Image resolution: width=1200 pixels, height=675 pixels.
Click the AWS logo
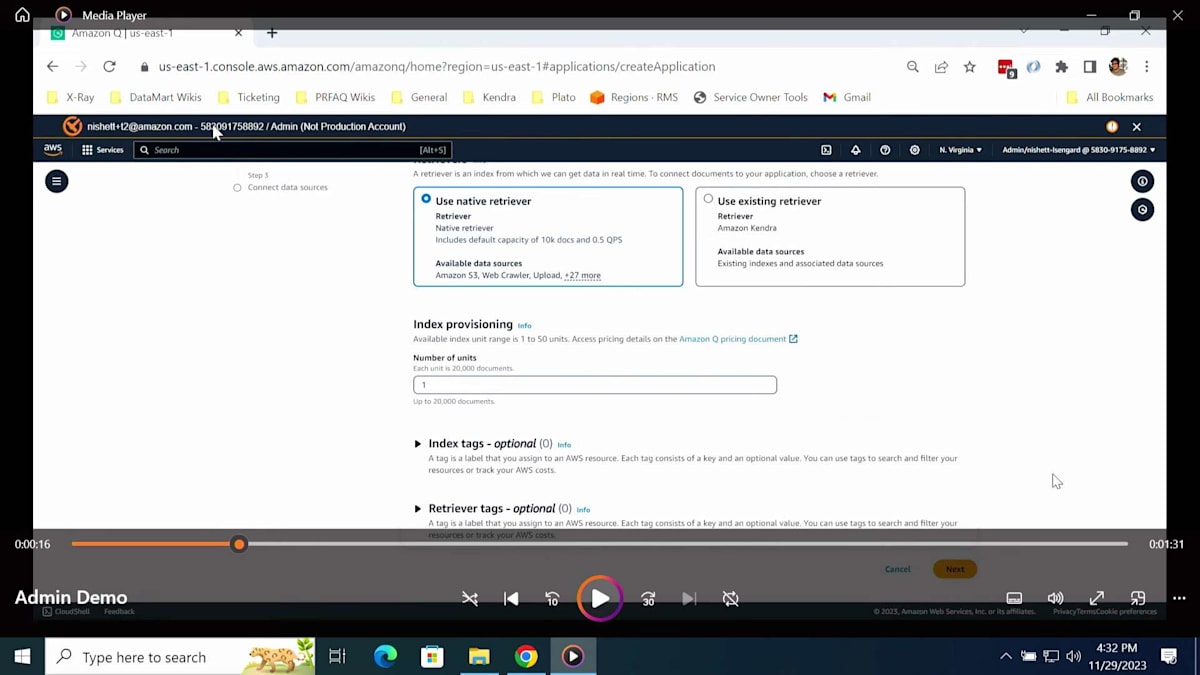point(53,150)
